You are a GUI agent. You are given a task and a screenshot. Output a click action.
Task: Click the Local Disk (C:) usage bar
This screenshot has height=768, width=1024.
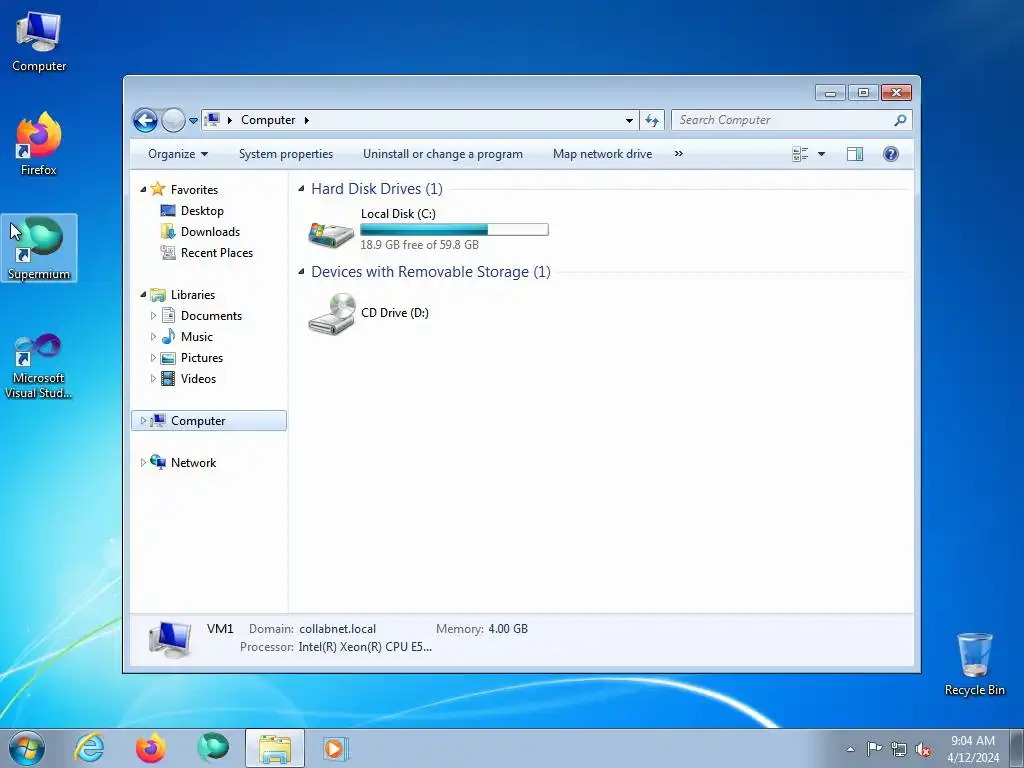(454, 229)
